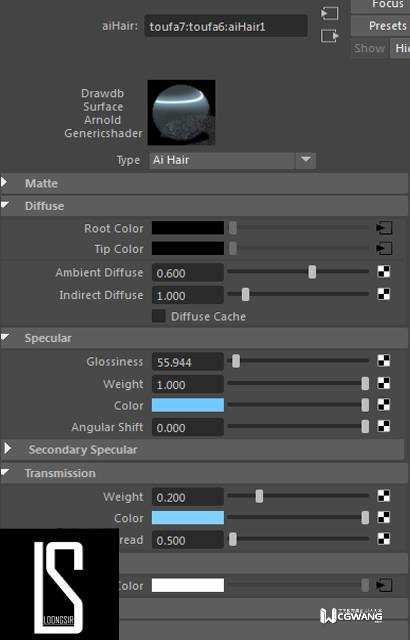410x640 pixels.
Task: Click the Angular Shift slider handle
Action: coord(365,426)
